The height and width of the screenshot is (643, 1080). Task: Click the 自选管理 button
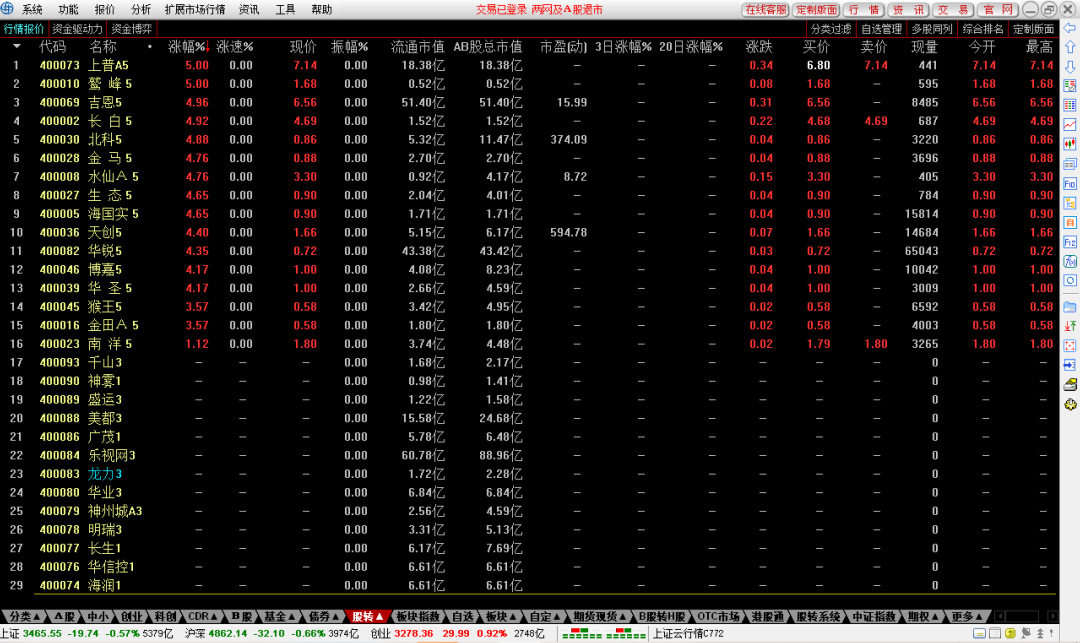pyautogui.click(x=881, y=29)
